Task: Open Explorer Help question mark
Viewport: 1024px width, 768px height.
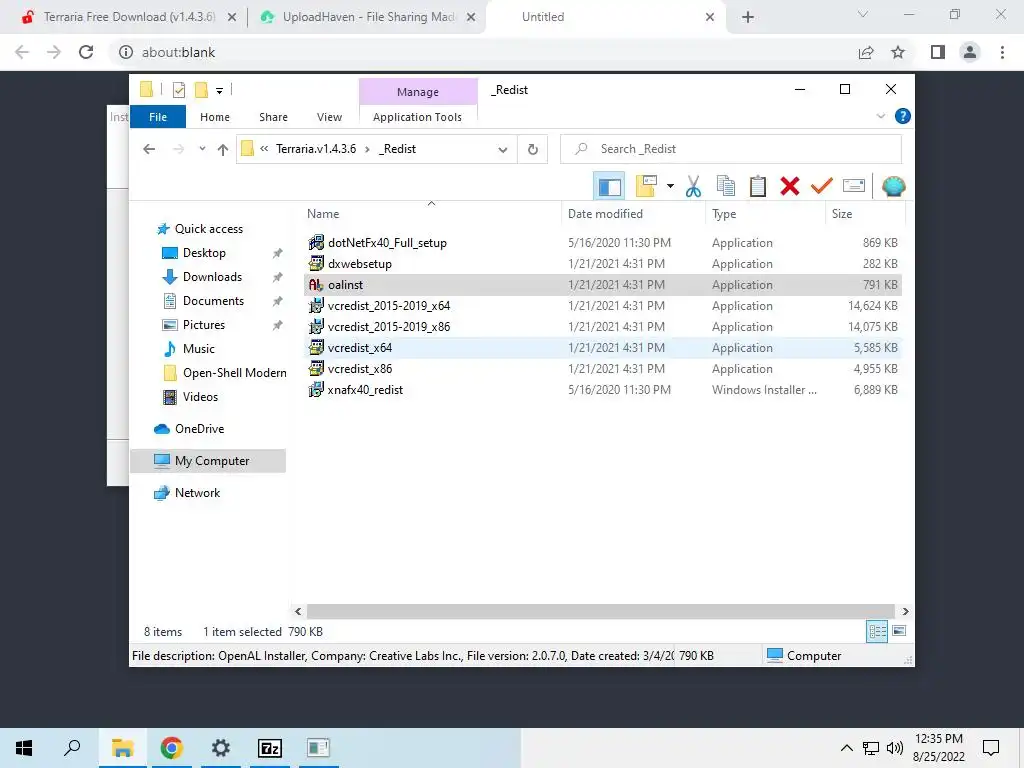Action: pos(903,116)
